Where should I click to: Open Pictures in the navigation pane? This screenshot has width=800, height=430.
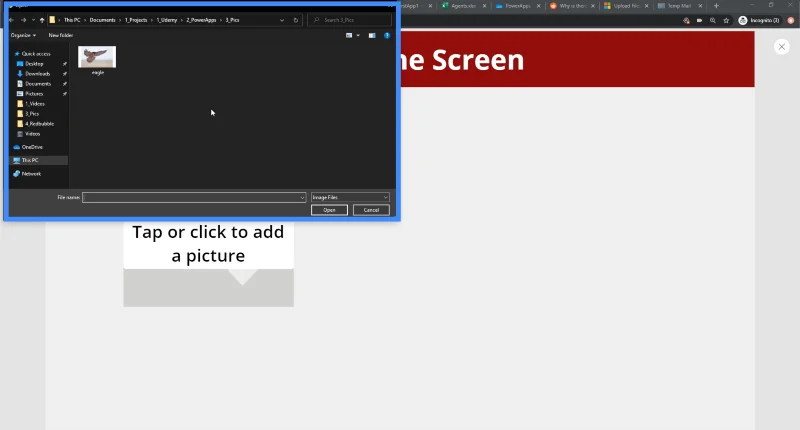[34, 94]
